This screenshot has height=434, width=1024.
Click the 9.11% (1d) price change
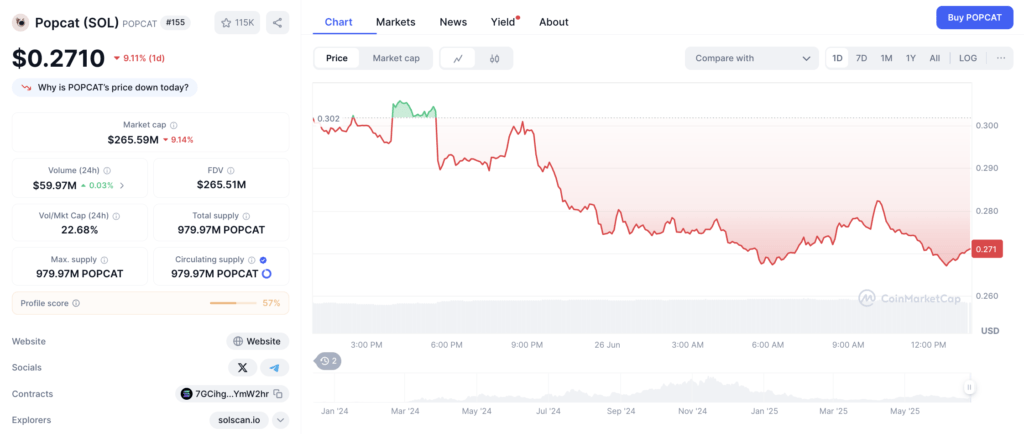139,58
